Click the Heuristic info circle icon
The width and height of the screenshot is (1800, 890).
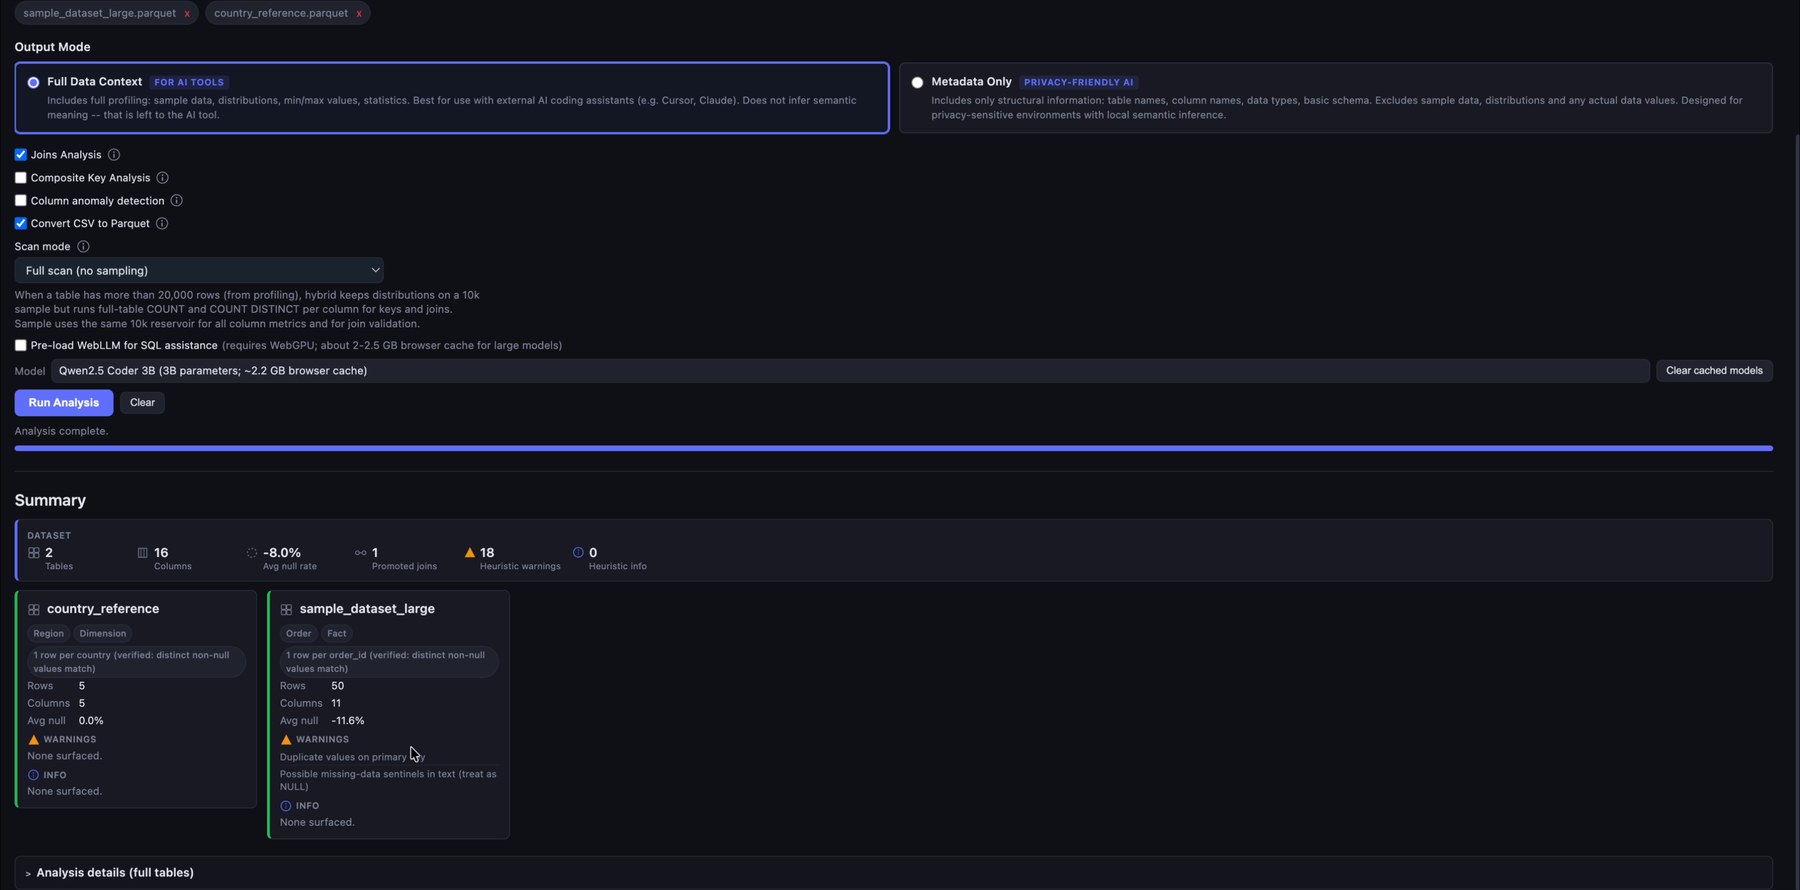tap(578, 552)
